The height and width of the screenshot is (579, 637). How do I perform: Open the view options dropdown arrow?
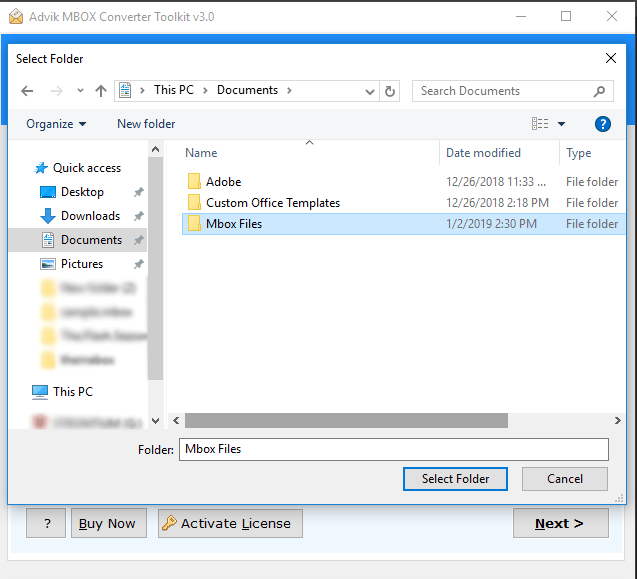pyautogui.click(x=561, y=124)
